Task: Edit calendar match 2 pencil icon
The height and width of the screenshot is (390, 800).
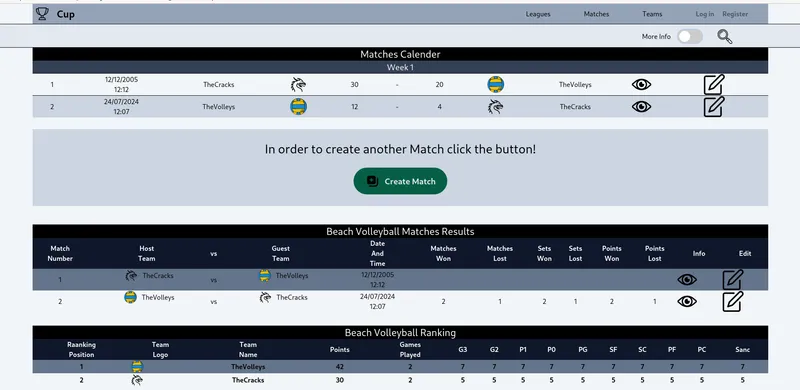Action: pyautogui.click(x=714, y=106)
